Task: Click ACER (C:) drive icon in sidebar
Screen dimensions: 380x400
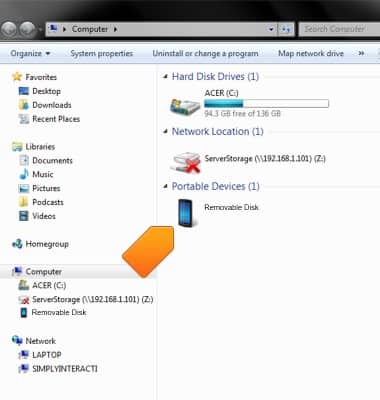Action: tap(24, 285)
